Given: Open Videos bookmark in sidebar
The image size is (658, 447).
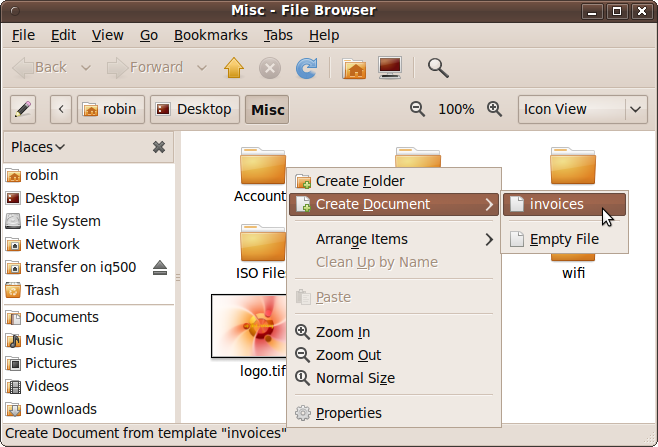Looking at the screenshot, I should click(x=89, y=386).
